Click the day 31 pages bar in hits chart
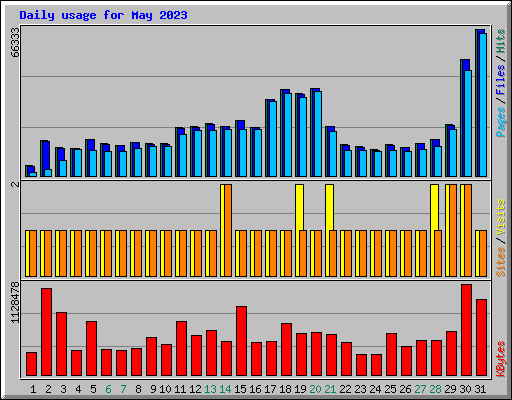The width and height of the screenshot is (512, 400). pyautogui.click(x=483, y=105)
